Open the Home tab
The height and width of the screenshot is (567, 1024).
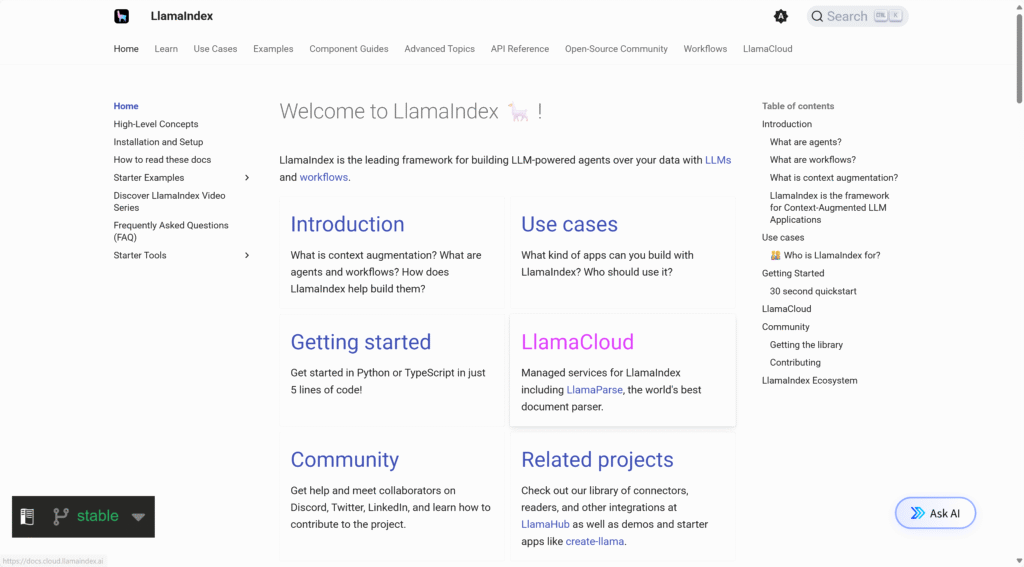126,49
